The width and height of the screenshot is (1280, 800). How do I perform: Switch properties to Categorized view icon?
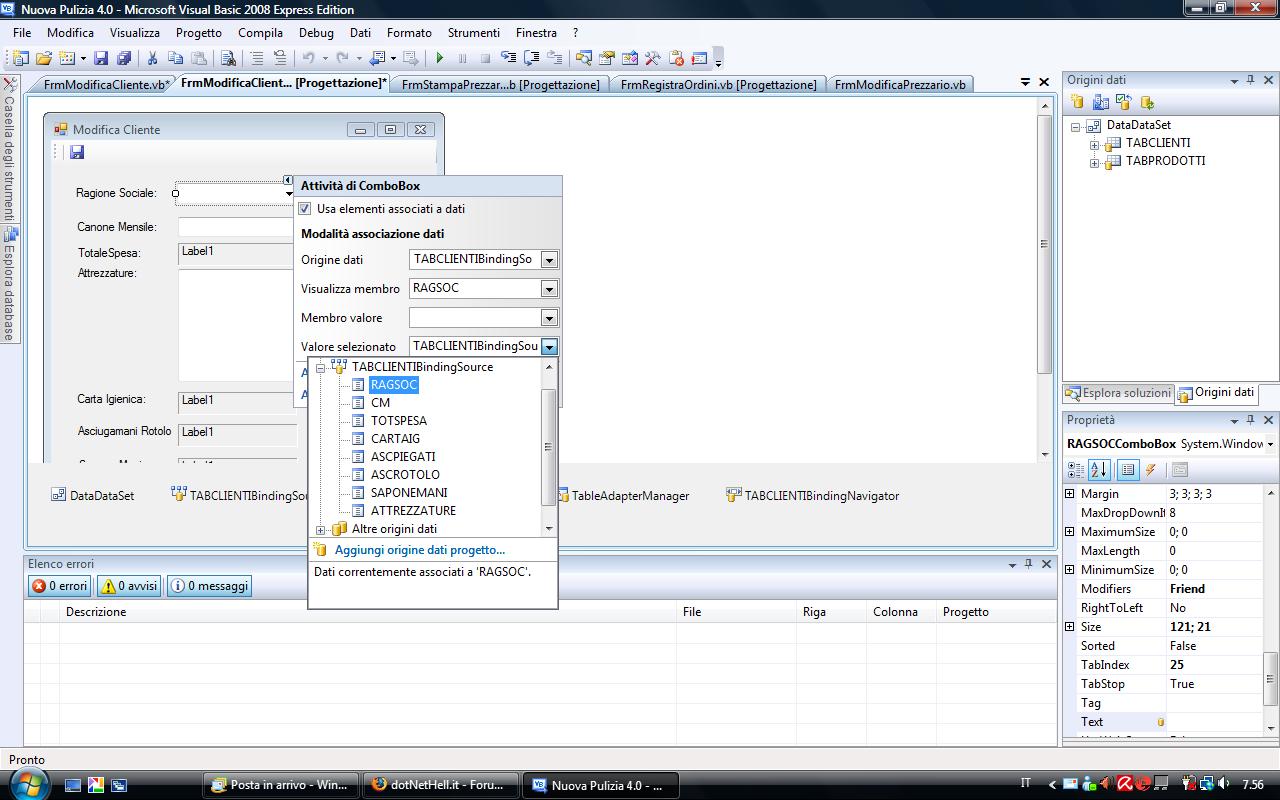tap(1076, 470)
